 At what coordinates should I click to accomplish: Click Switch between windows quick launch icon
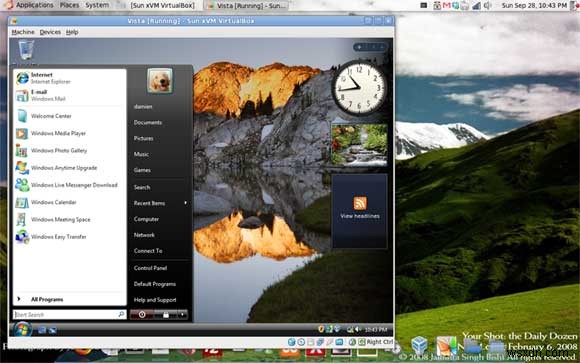click(x=52, y=330)
